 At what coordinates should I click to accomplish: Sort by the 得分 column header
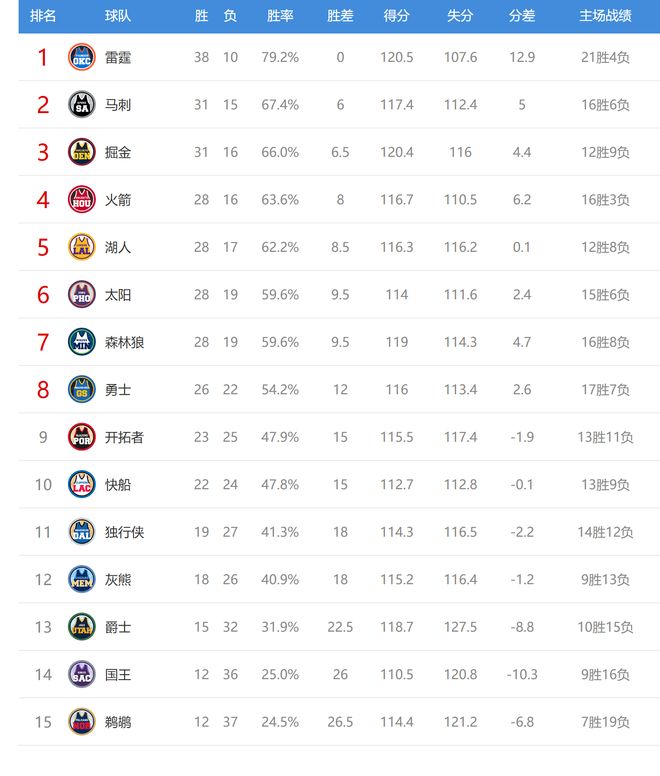pos(396,17)
